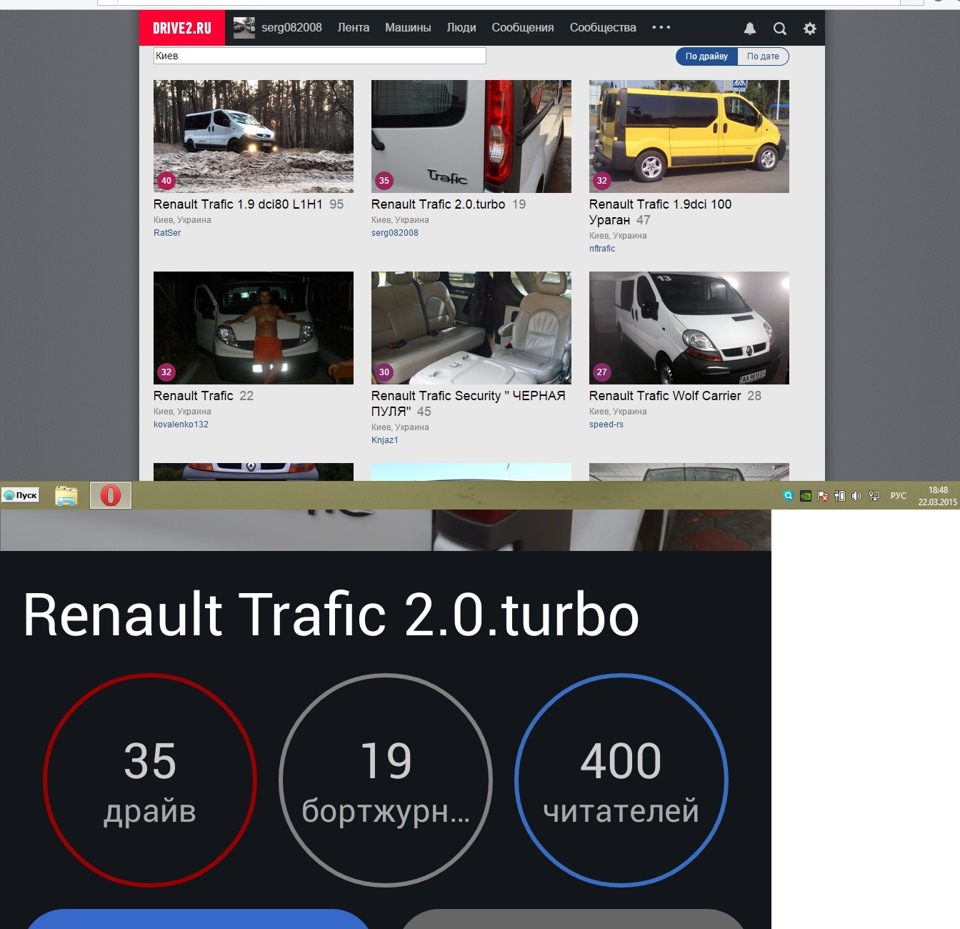Click Renault Trafic 1.9dci 100 Ураган title
Image resolution: width=960 pixels, height=929 pixels.
660,212
